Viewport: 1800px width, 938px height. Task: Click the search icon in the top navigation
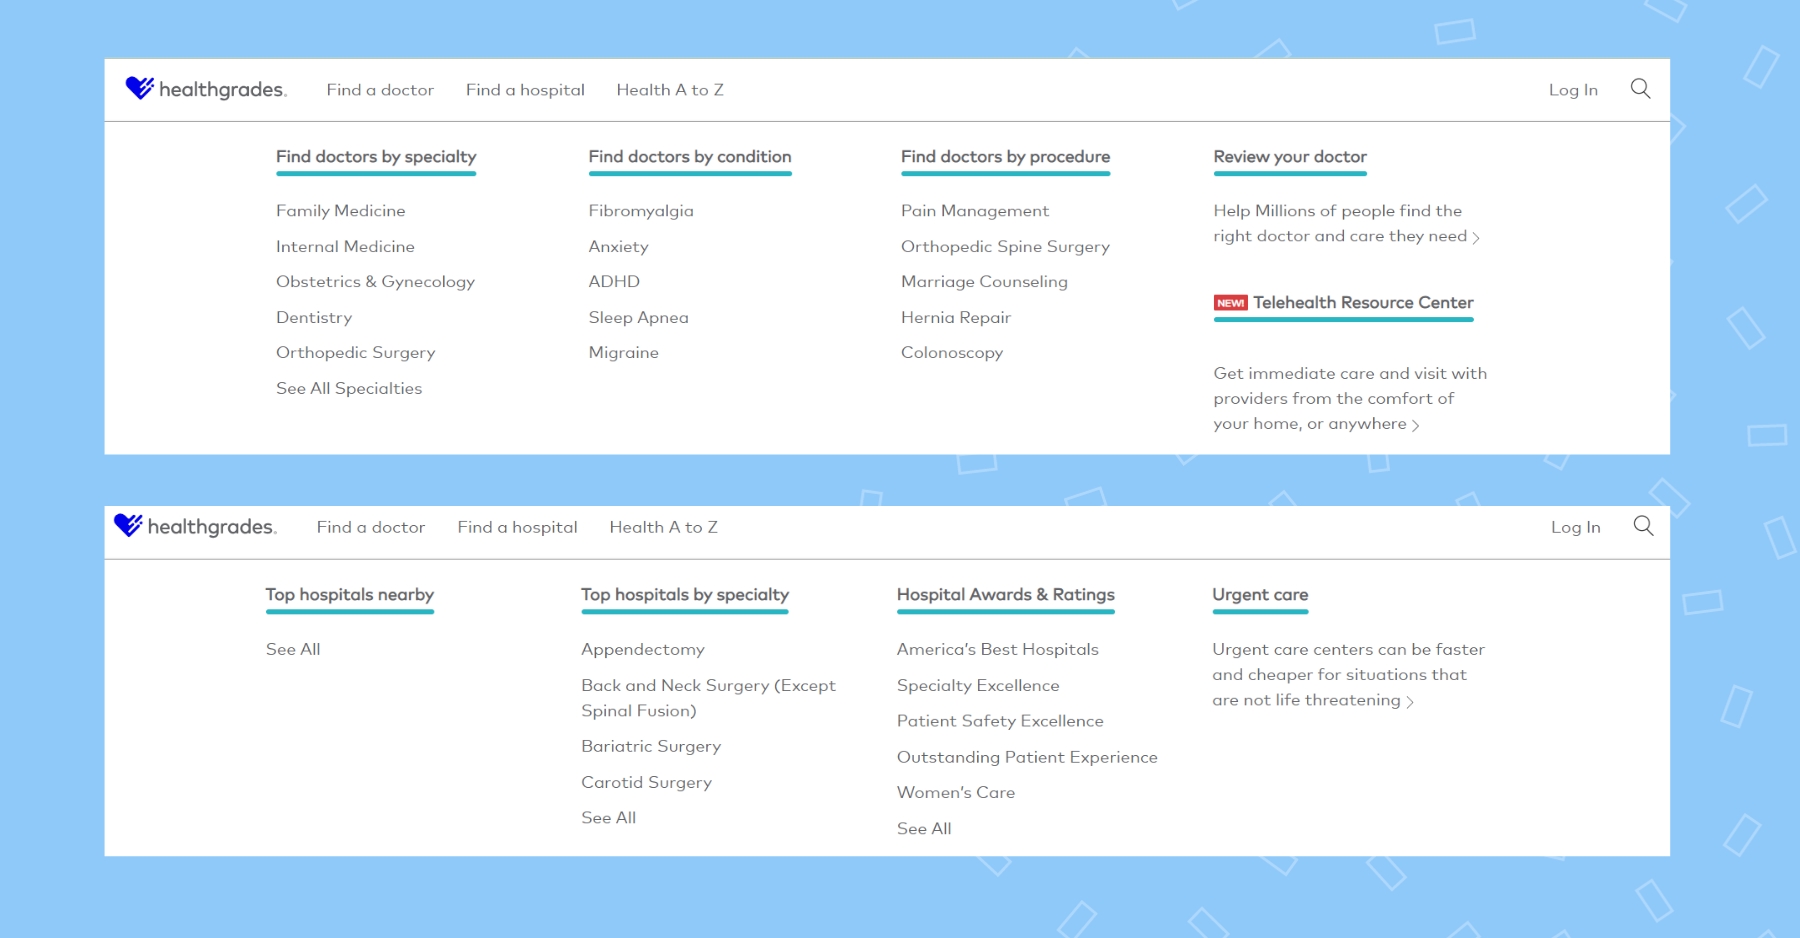(1640, 89)
